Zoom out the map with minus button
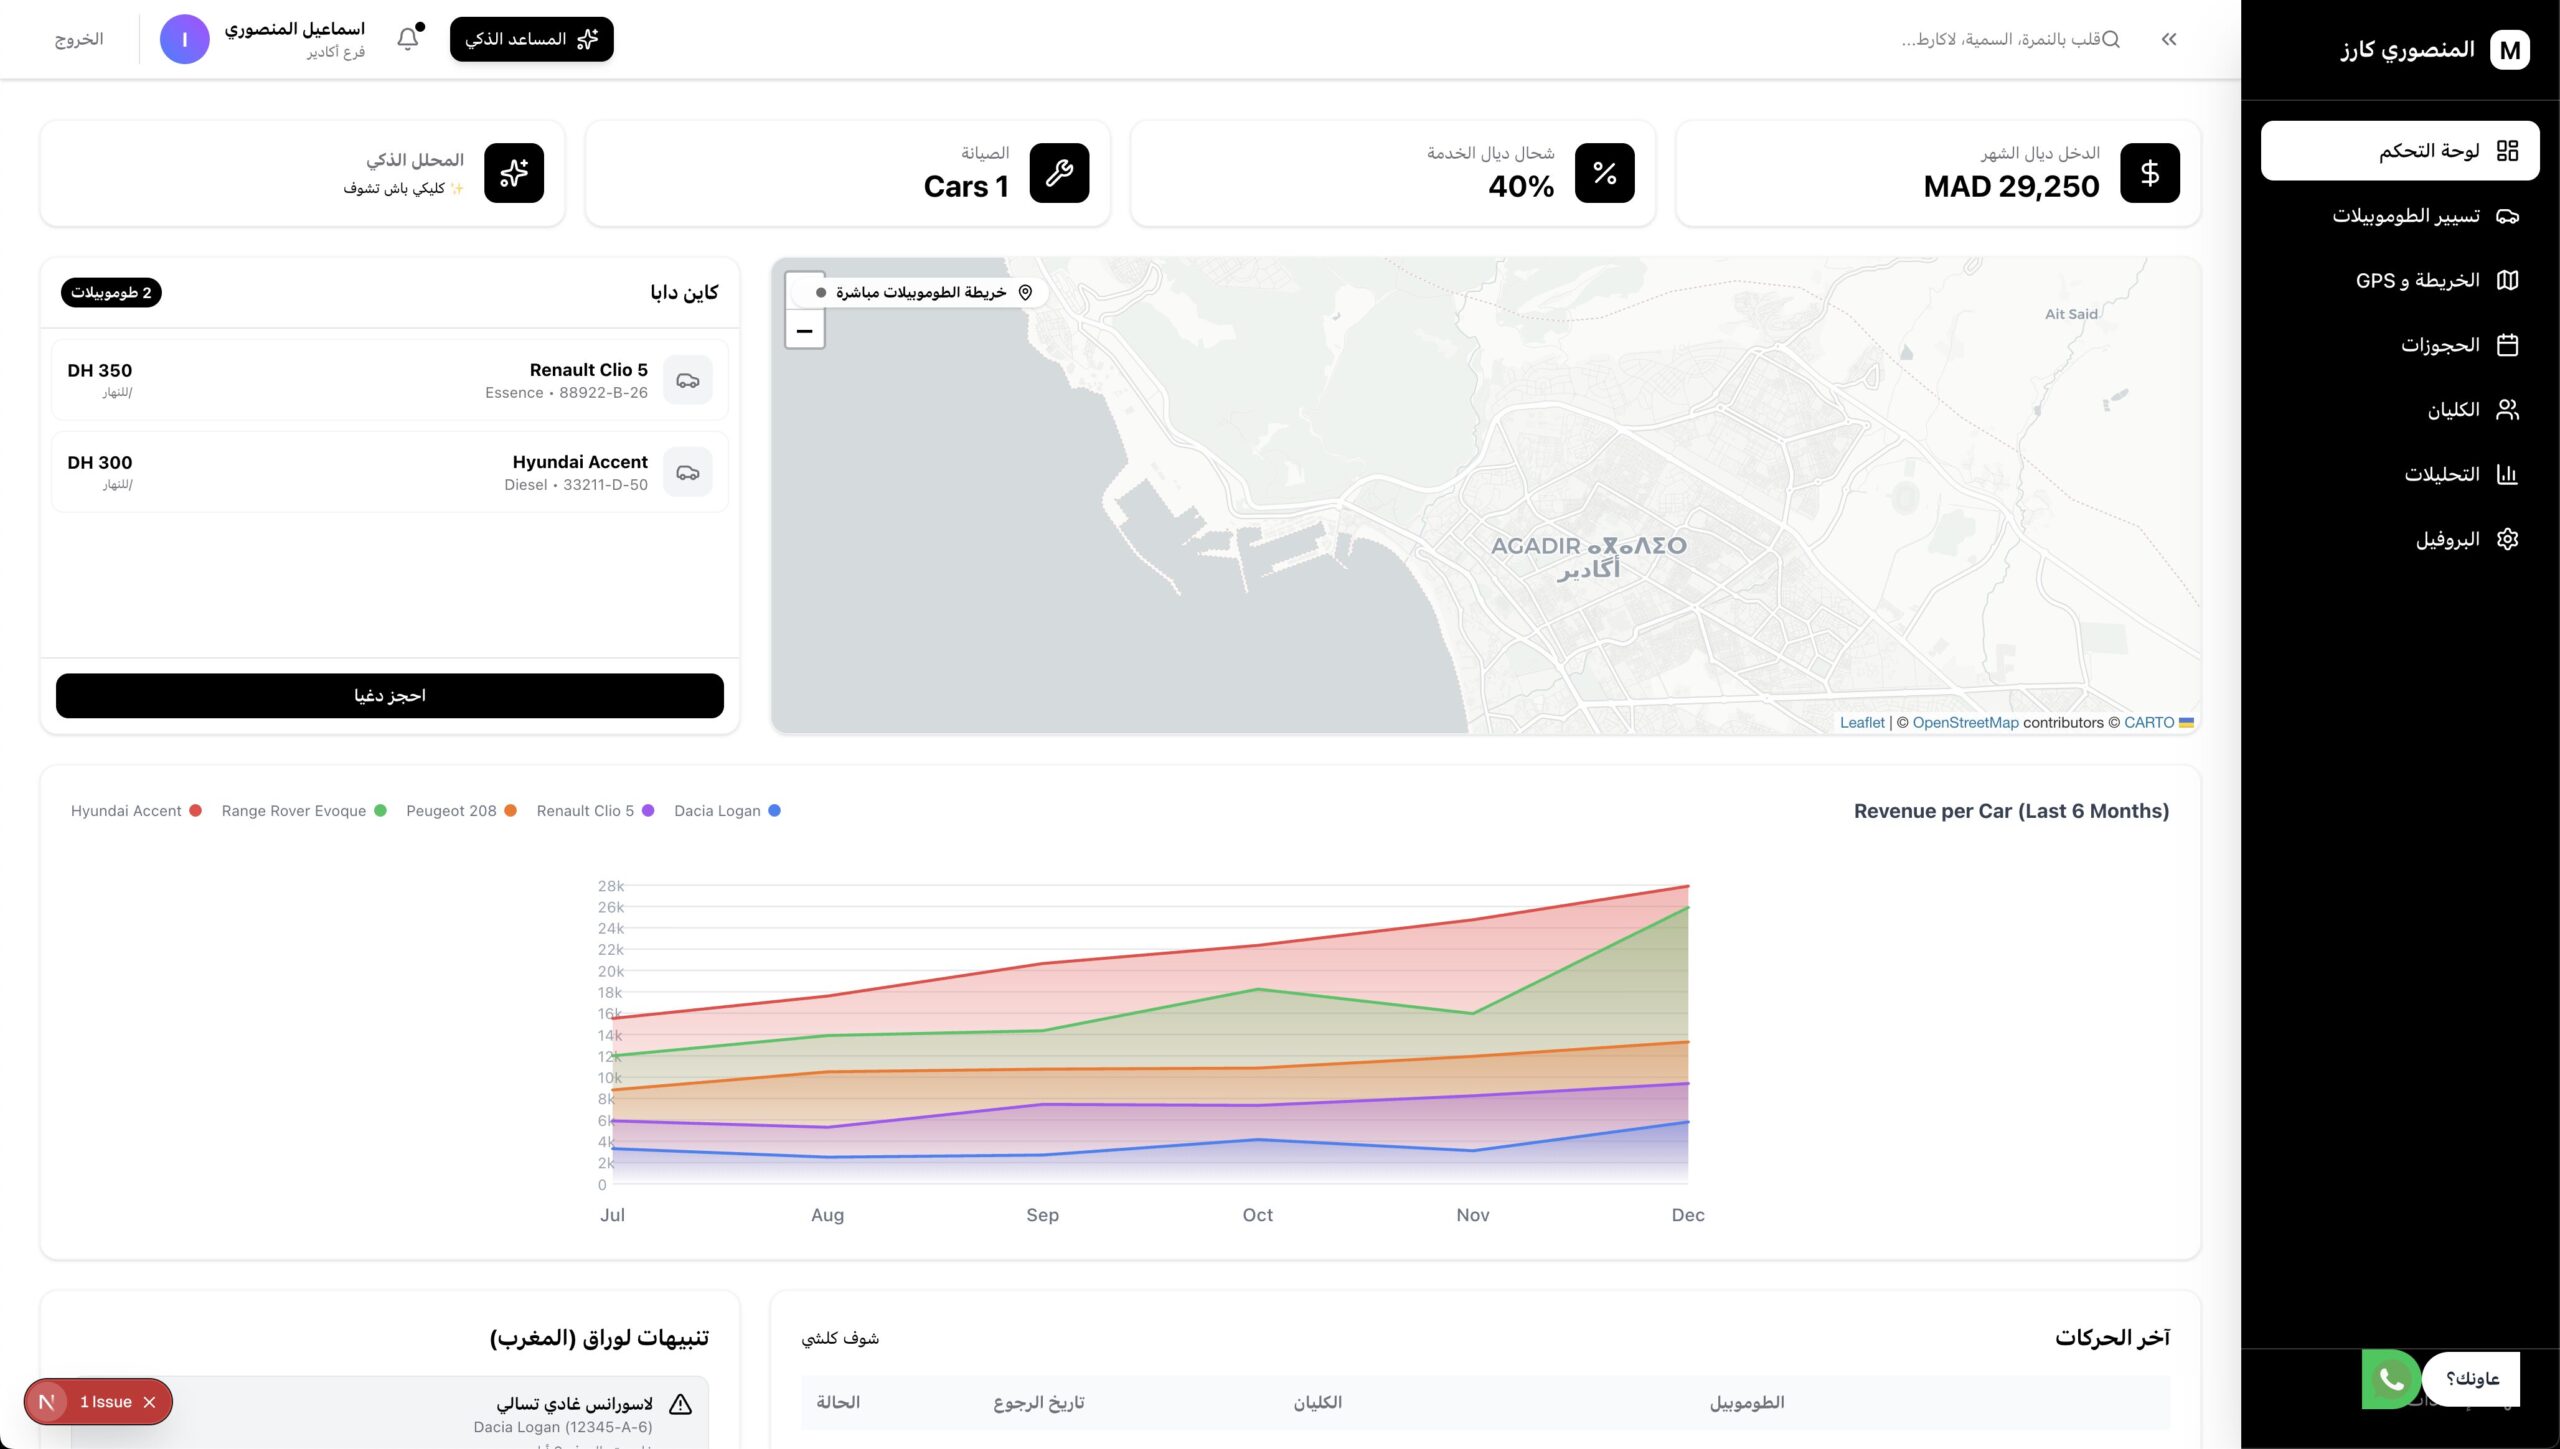 (804, 330)
